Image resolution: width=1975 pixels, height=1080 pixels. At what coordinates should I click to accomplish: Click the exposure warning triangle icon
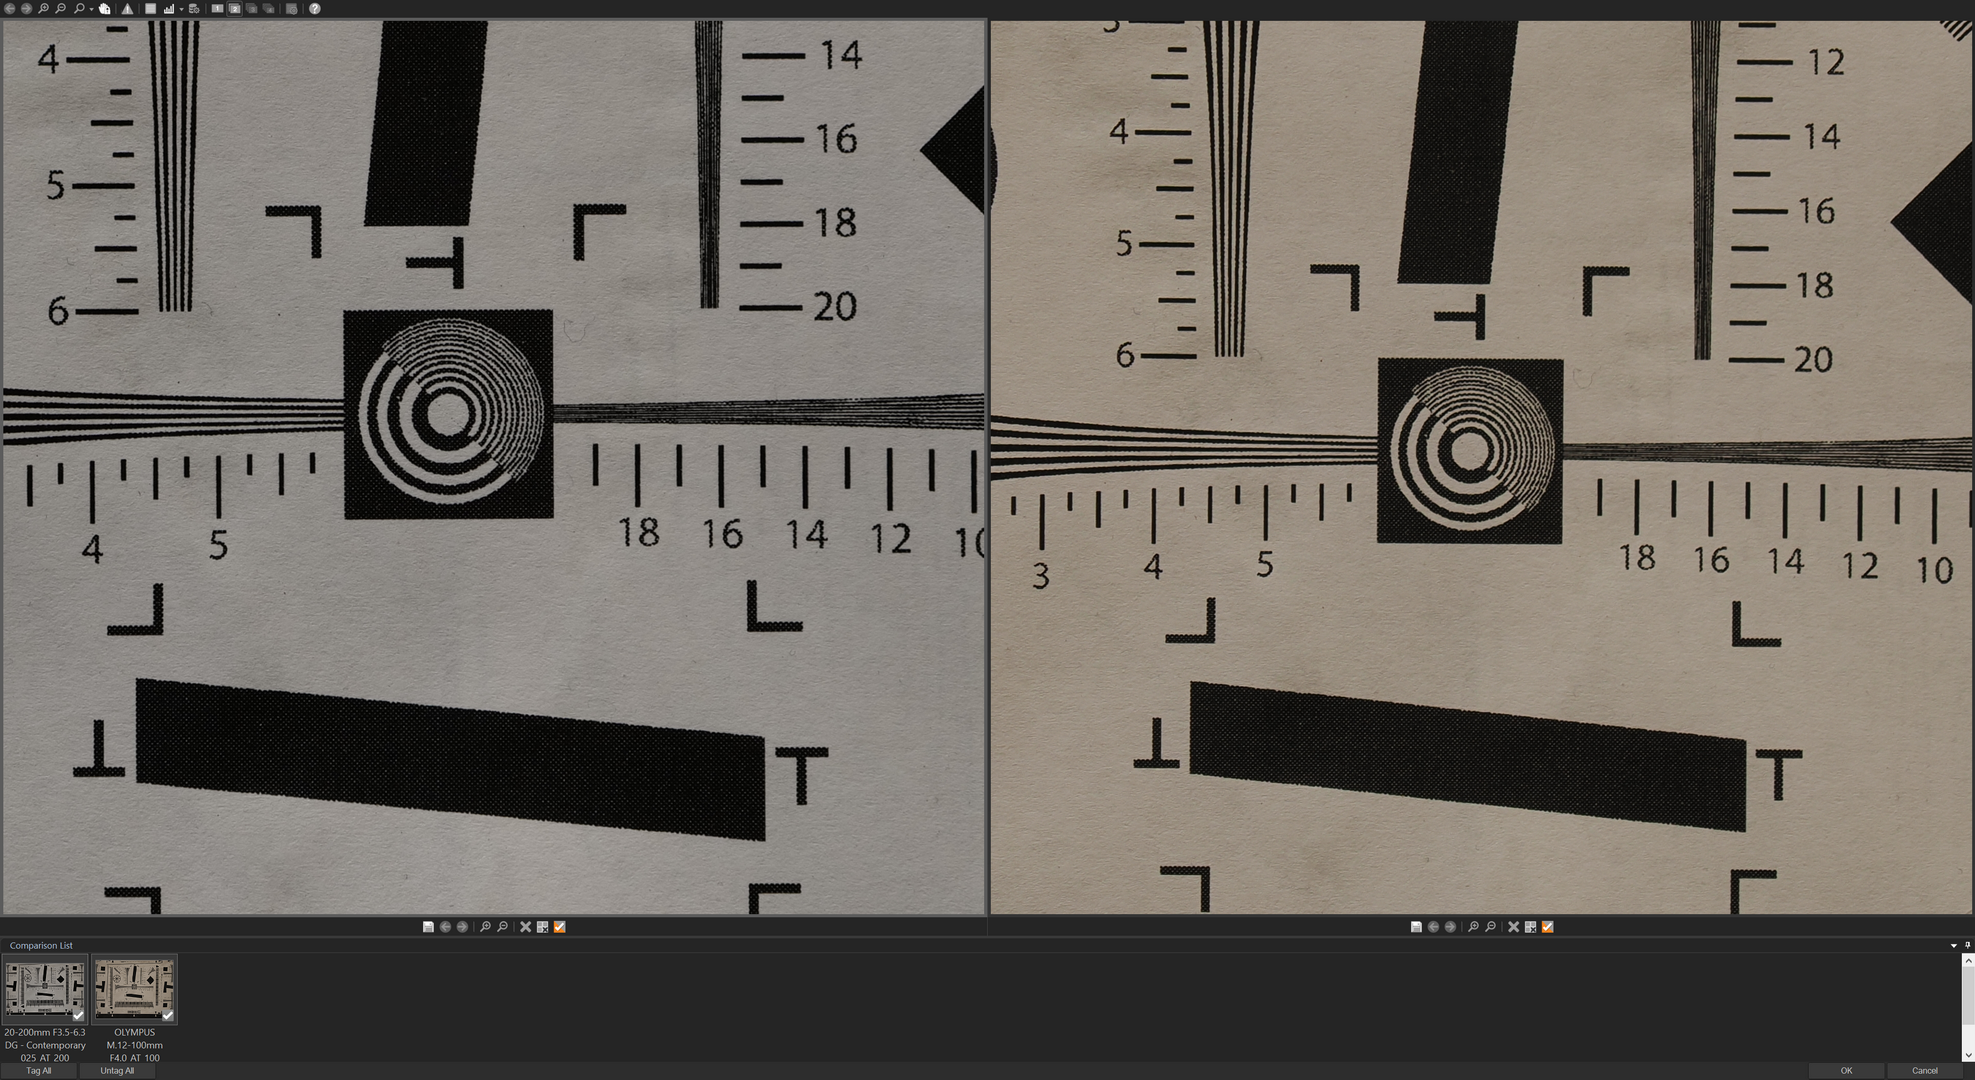(127, 9)
